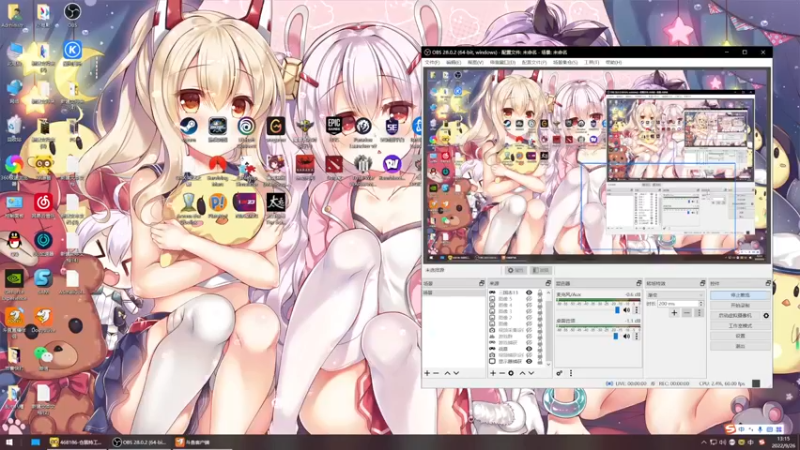Open 属性 properties button above docks
The width and height of the screenshot is (800, 450).
(x=516, y=270)
